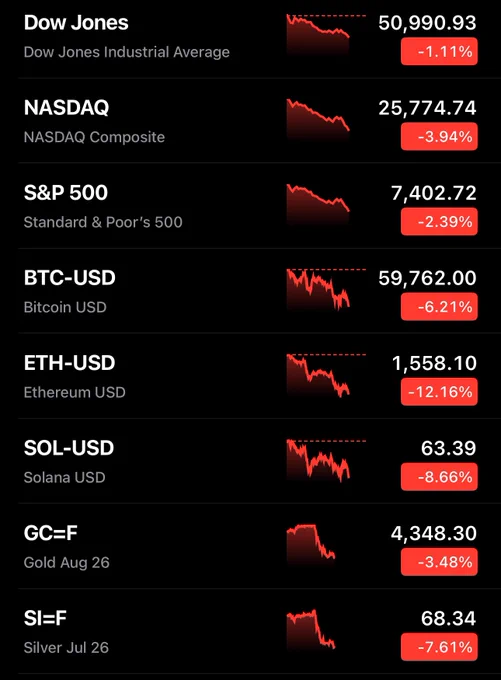
Task: Tap the Ethereum -12.16% change badge
Action: pyautogui.click(x=439, y=392)
